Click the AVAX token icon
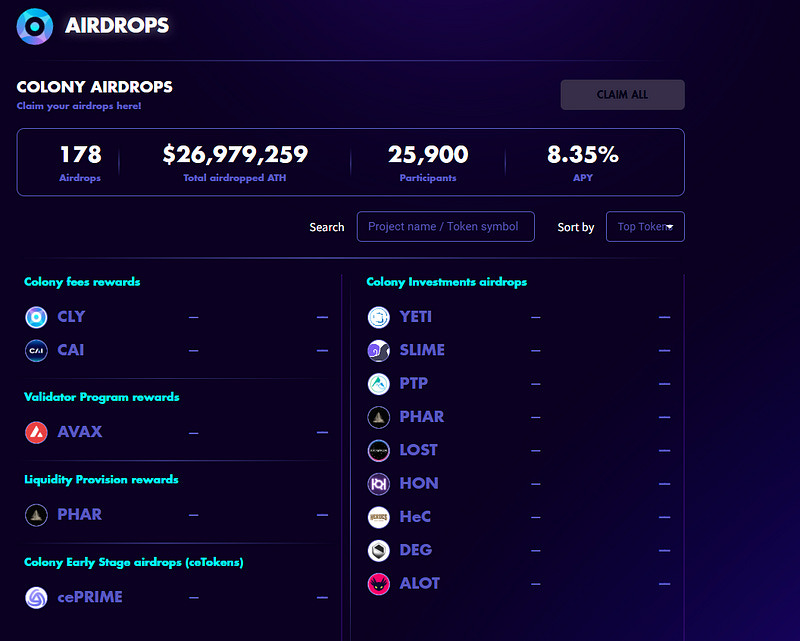This screenshot has height=641, width=800. 36,432
